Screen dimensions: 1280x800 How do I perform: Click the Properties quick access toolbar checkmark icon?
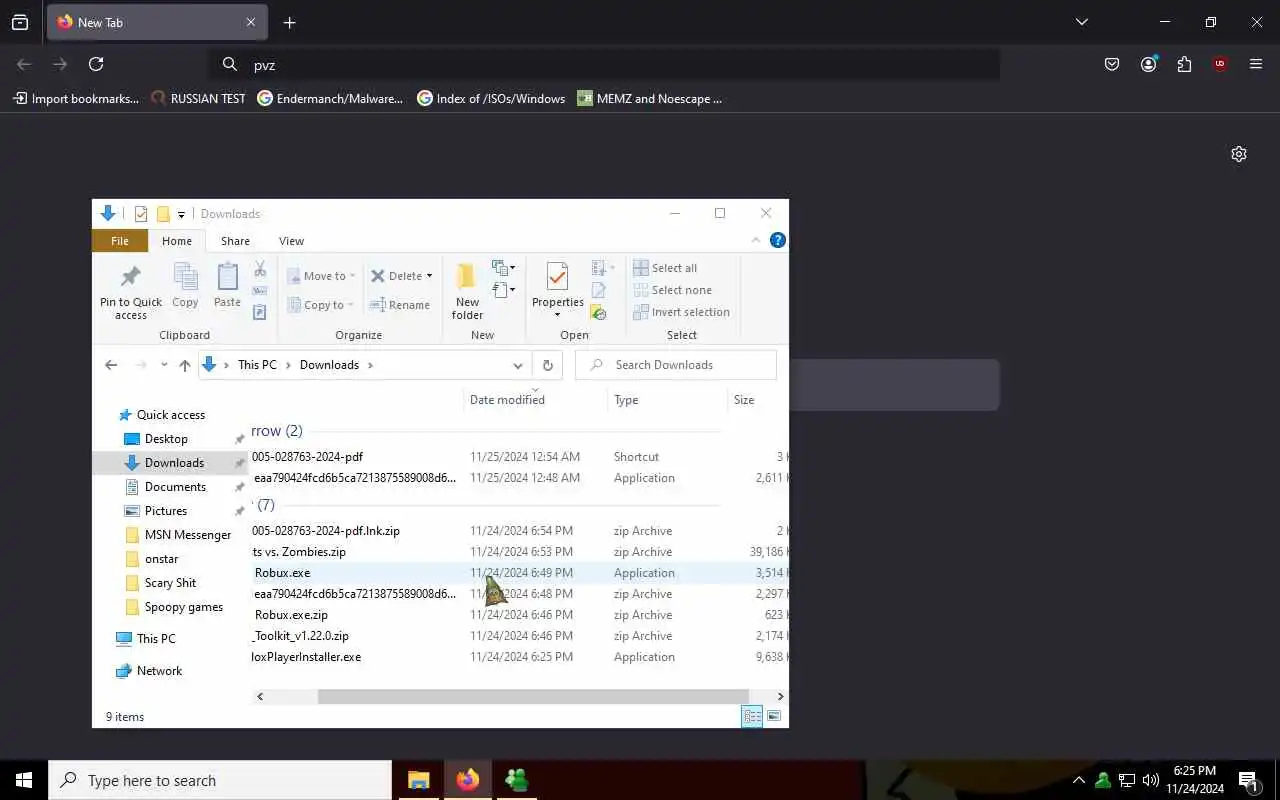tap(141, 214)
